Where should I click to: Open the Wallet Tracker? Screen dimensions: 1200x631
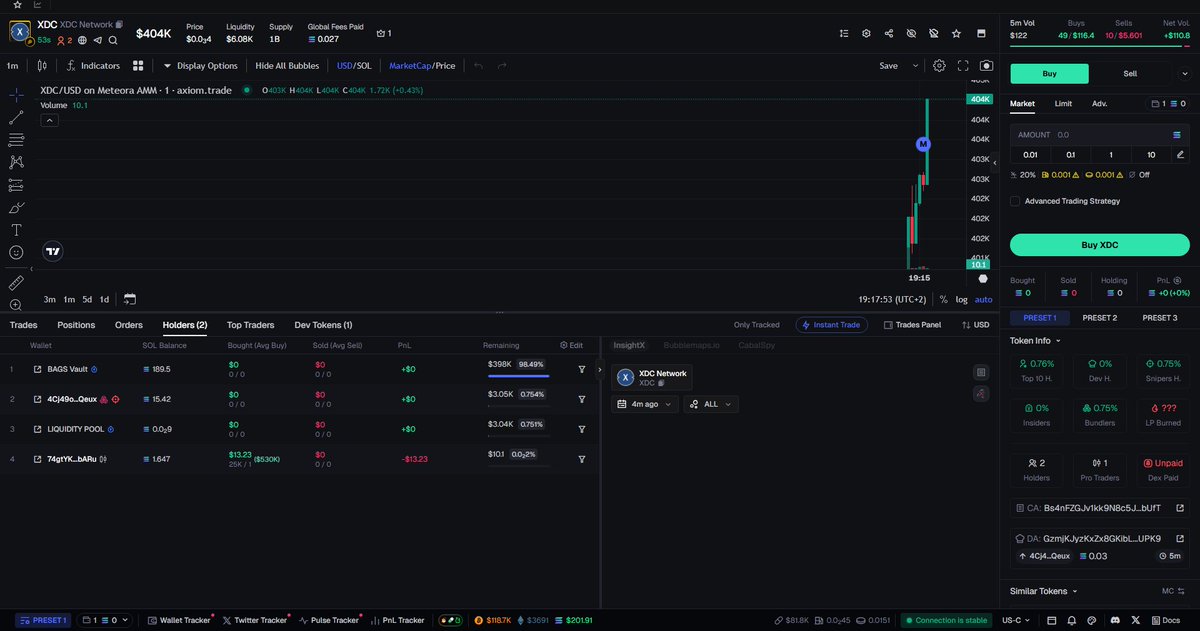(x=178, y=620)
